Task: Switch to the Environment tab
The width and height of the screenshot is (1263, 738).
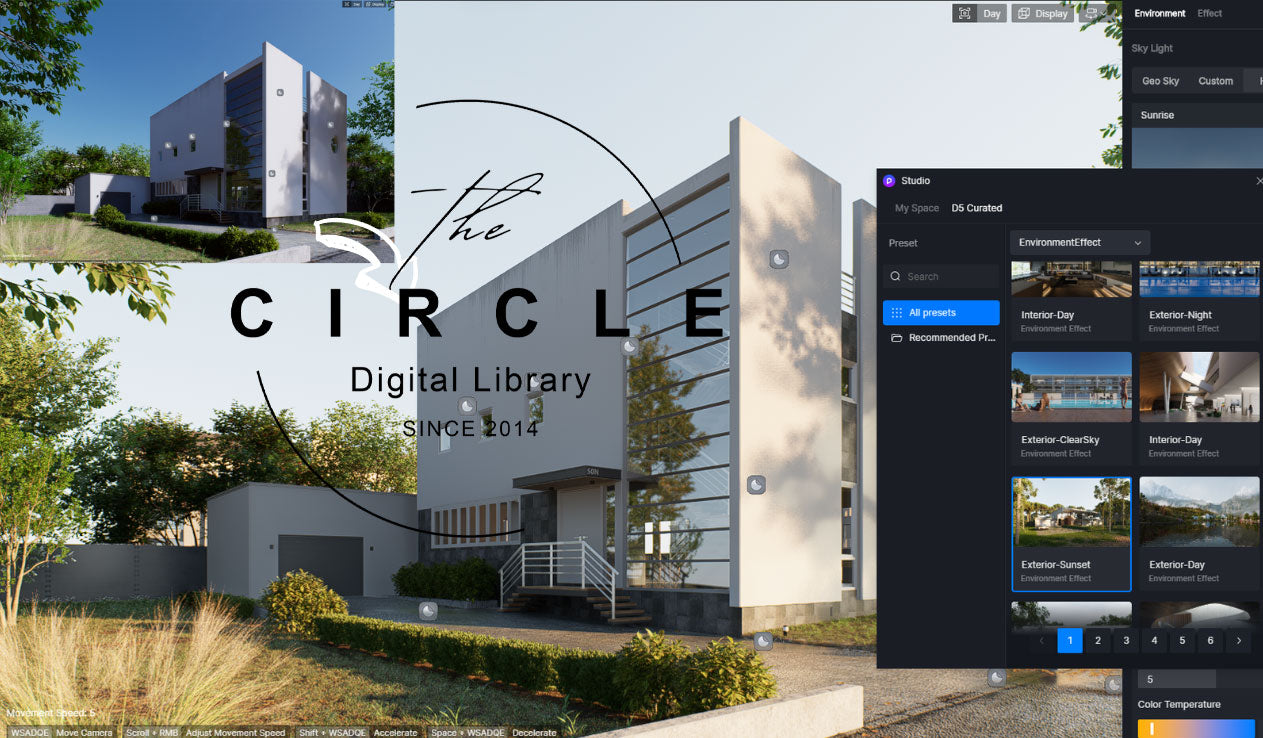Action: click(x=1160, y=13)
